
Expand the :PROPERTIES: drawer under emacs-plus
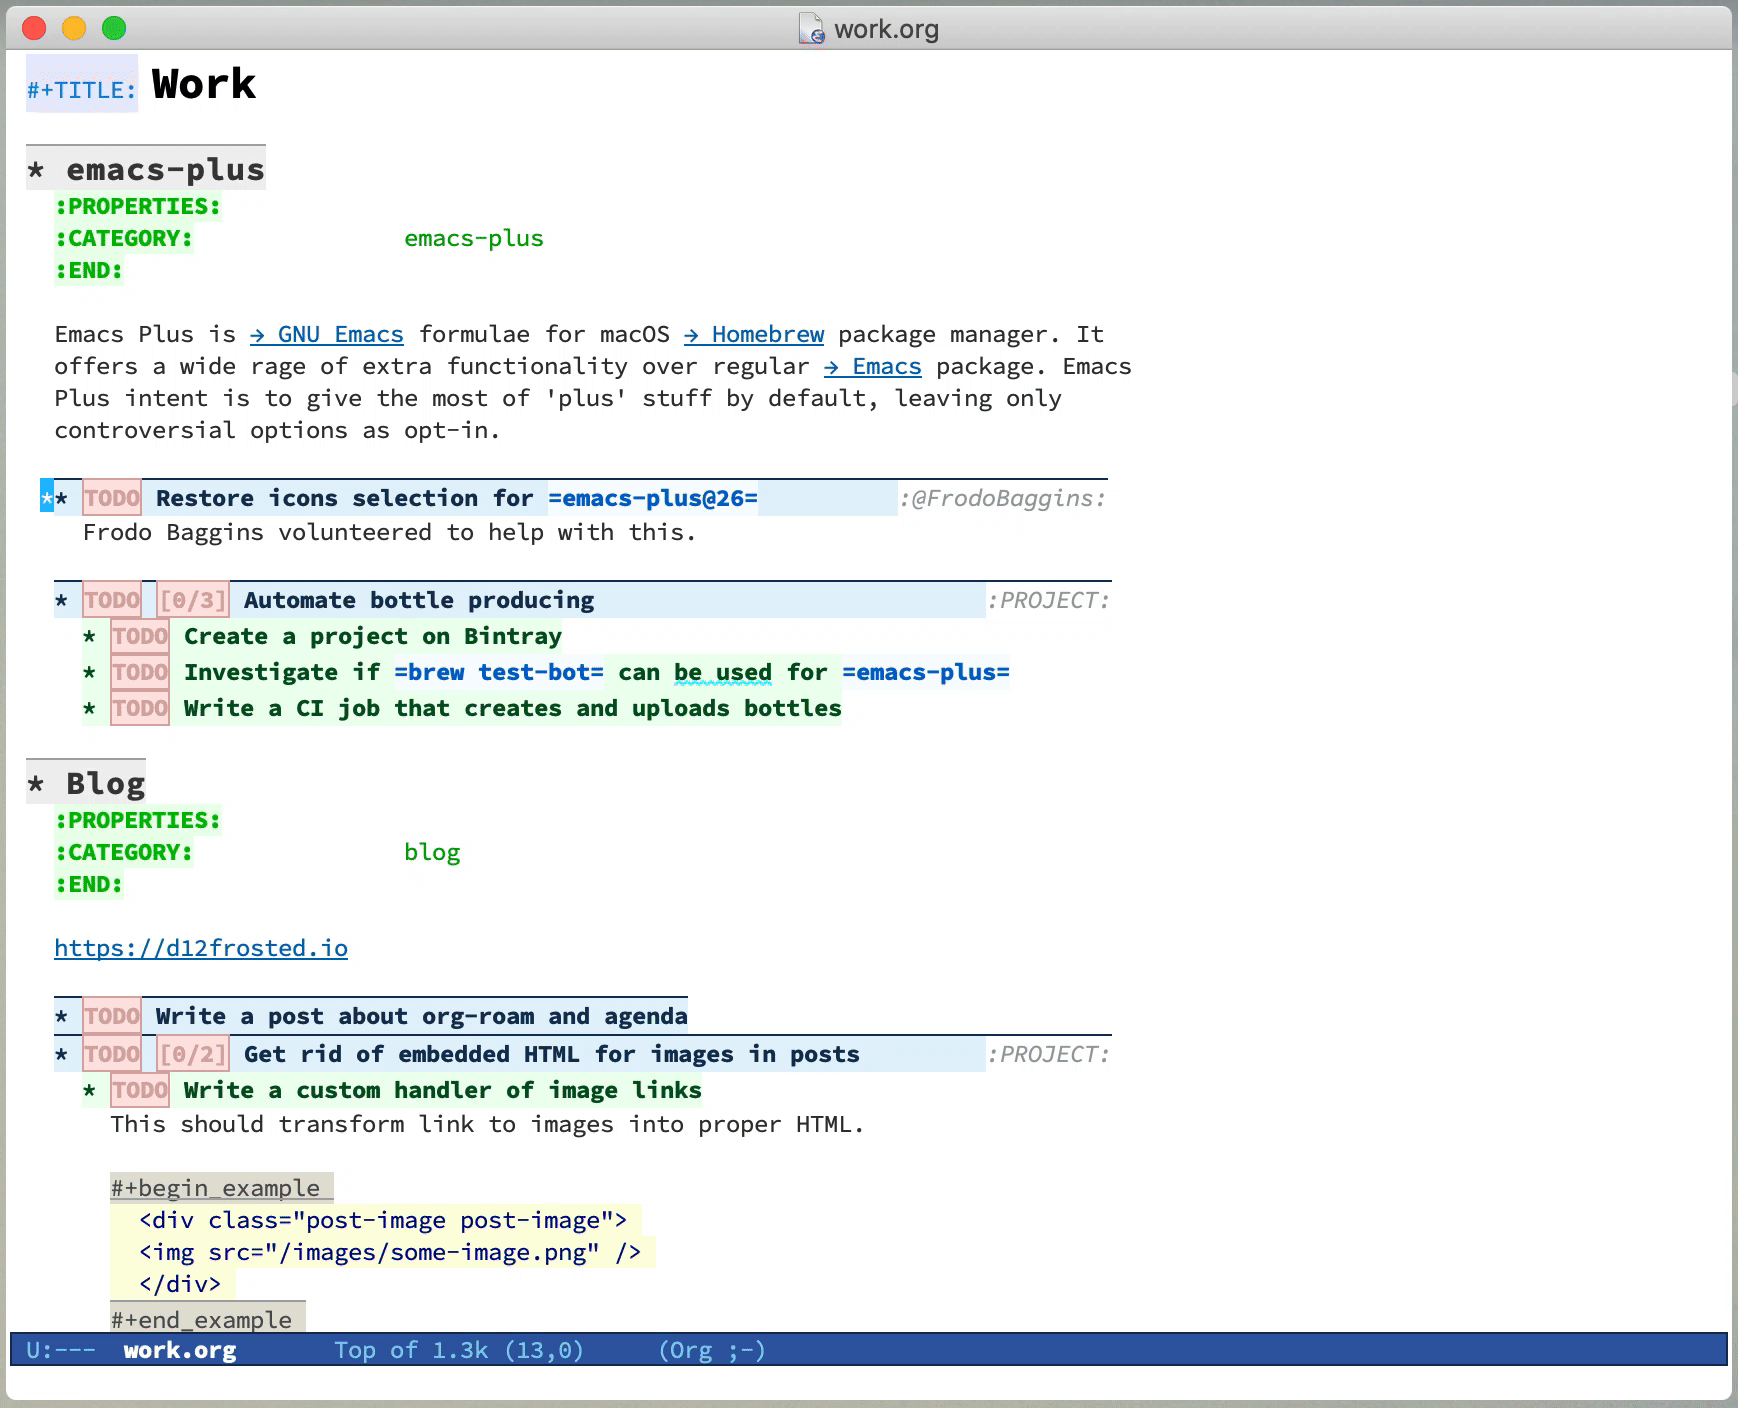(137, 207)
